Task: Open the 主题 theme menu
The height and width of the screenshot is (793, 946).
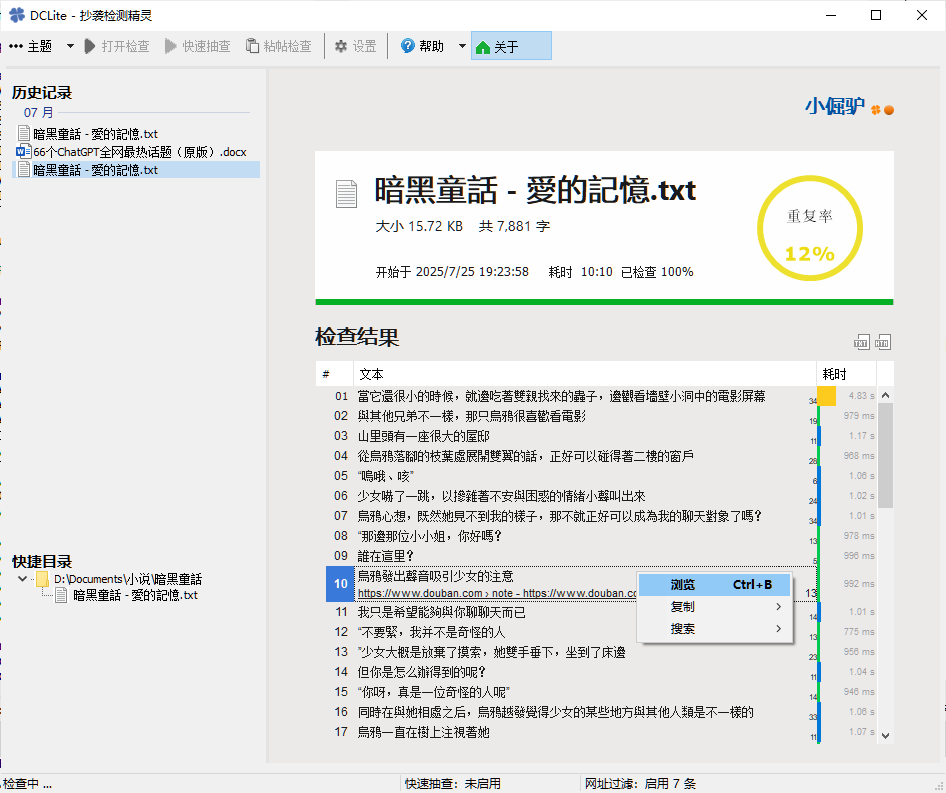Action: pos(31,46)
